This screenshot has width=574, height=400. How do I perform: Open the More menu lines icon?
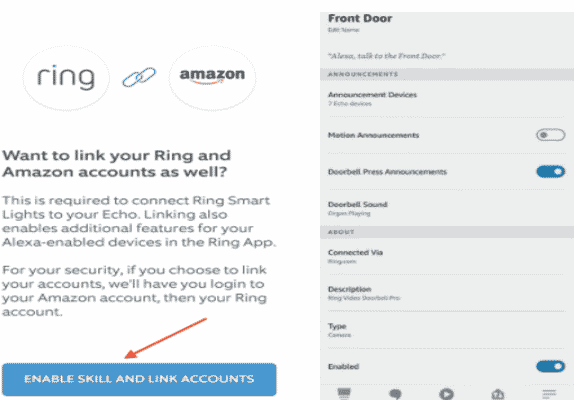(549, 394)
